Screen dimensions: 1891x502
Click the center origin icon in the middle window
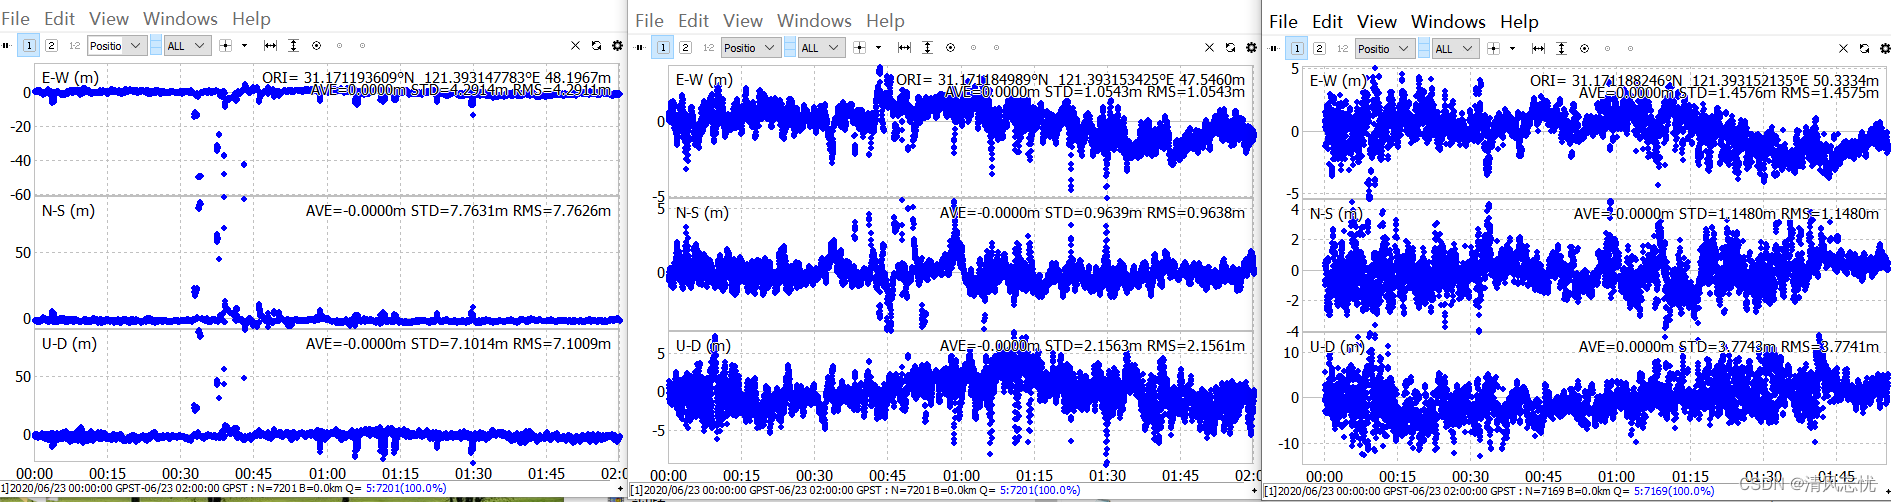click(859, 47)
